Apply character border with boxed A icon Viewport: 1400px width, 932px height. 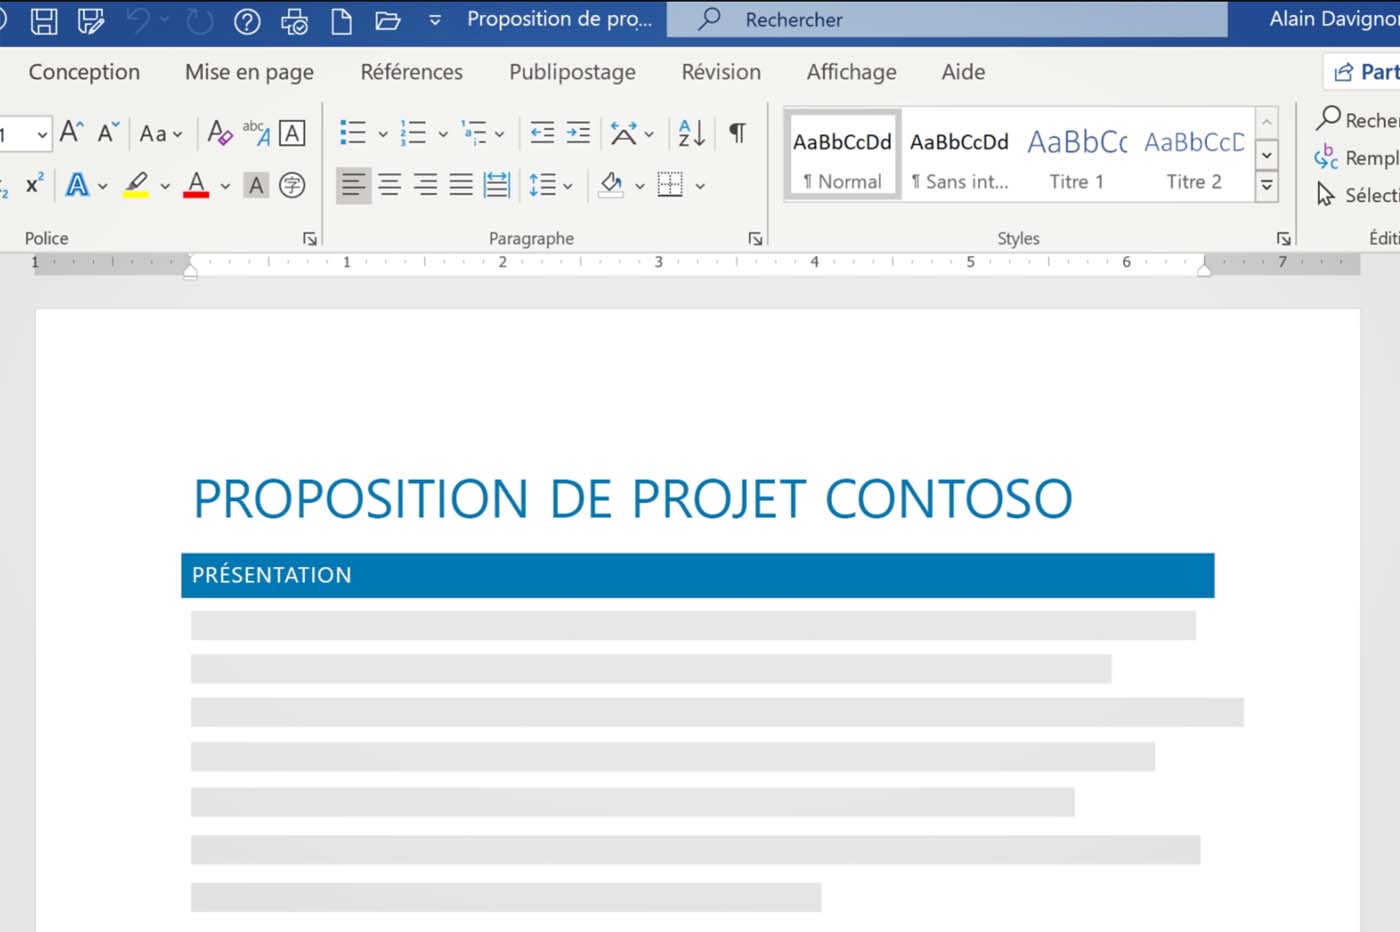292,133
